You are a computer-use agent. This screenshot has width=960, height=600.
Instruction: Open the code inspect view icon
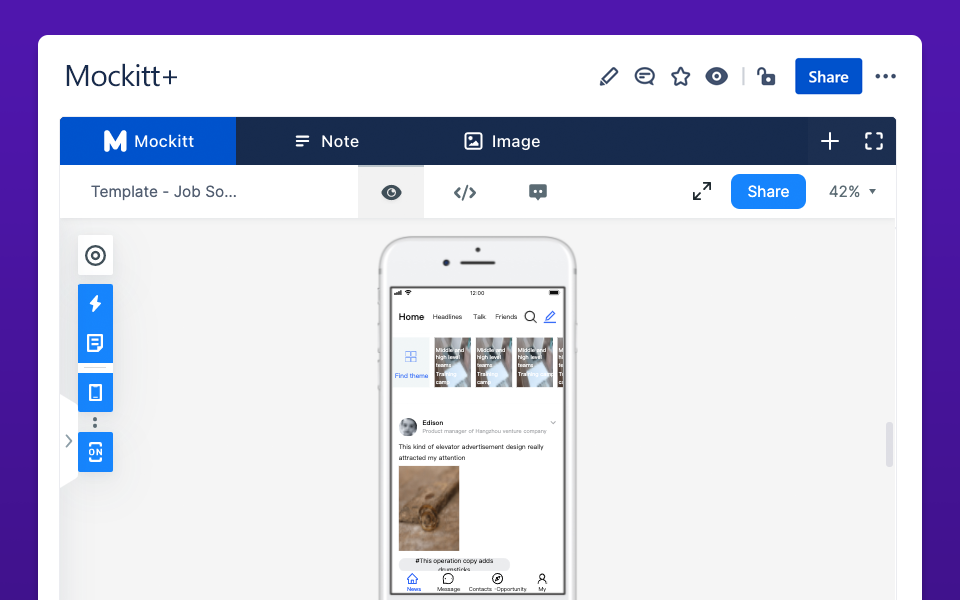(465, 192)
